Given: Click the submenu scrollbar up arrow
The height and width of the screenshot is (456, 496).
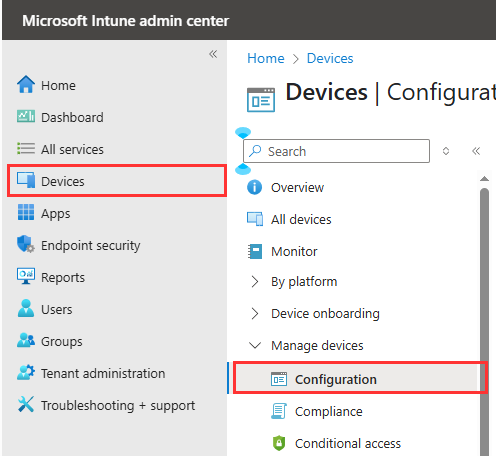Looking at the screenshot, I should click(x=484, y=179).
